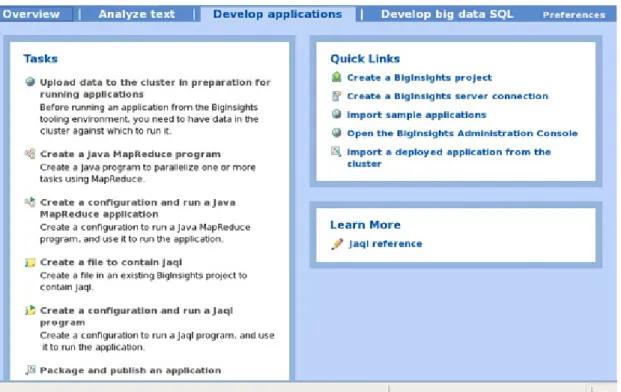Open Create a configuration and run a Jaql program

(x=136, y=316)
